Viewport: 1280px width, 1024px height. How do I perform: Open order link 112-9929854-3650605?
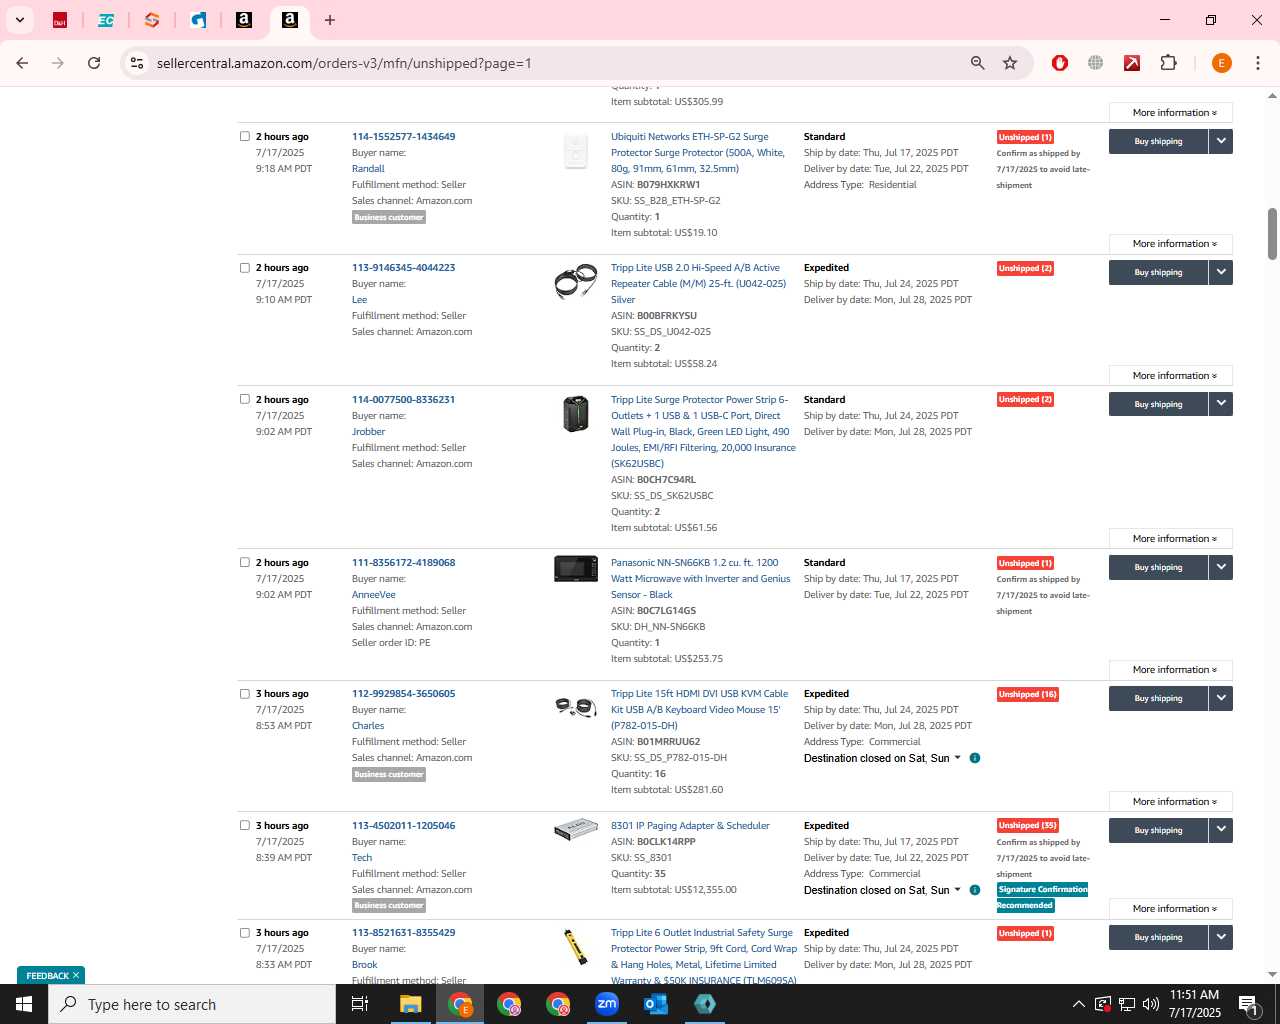tap(403, 694)
